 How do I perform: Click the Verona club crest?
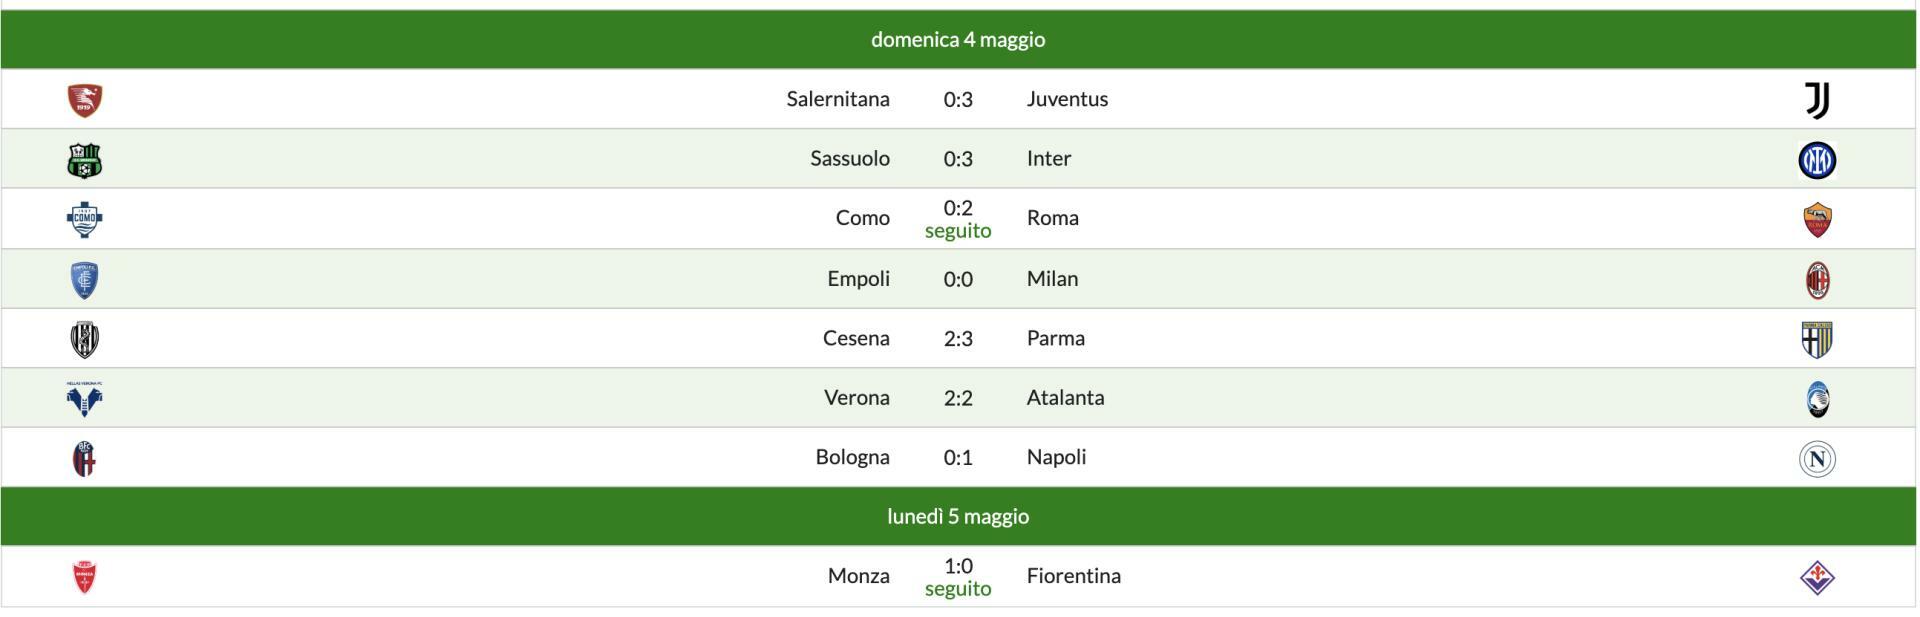click(x=85, y=399)
